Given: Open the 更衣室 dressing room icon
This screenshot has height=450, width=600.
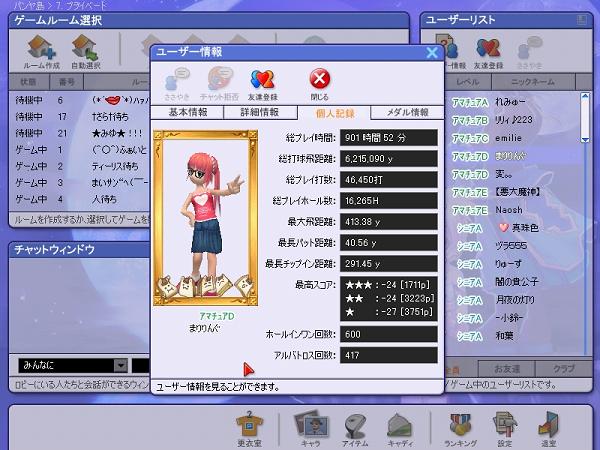Looking at the screenshot, I should (x=249, y=429).
